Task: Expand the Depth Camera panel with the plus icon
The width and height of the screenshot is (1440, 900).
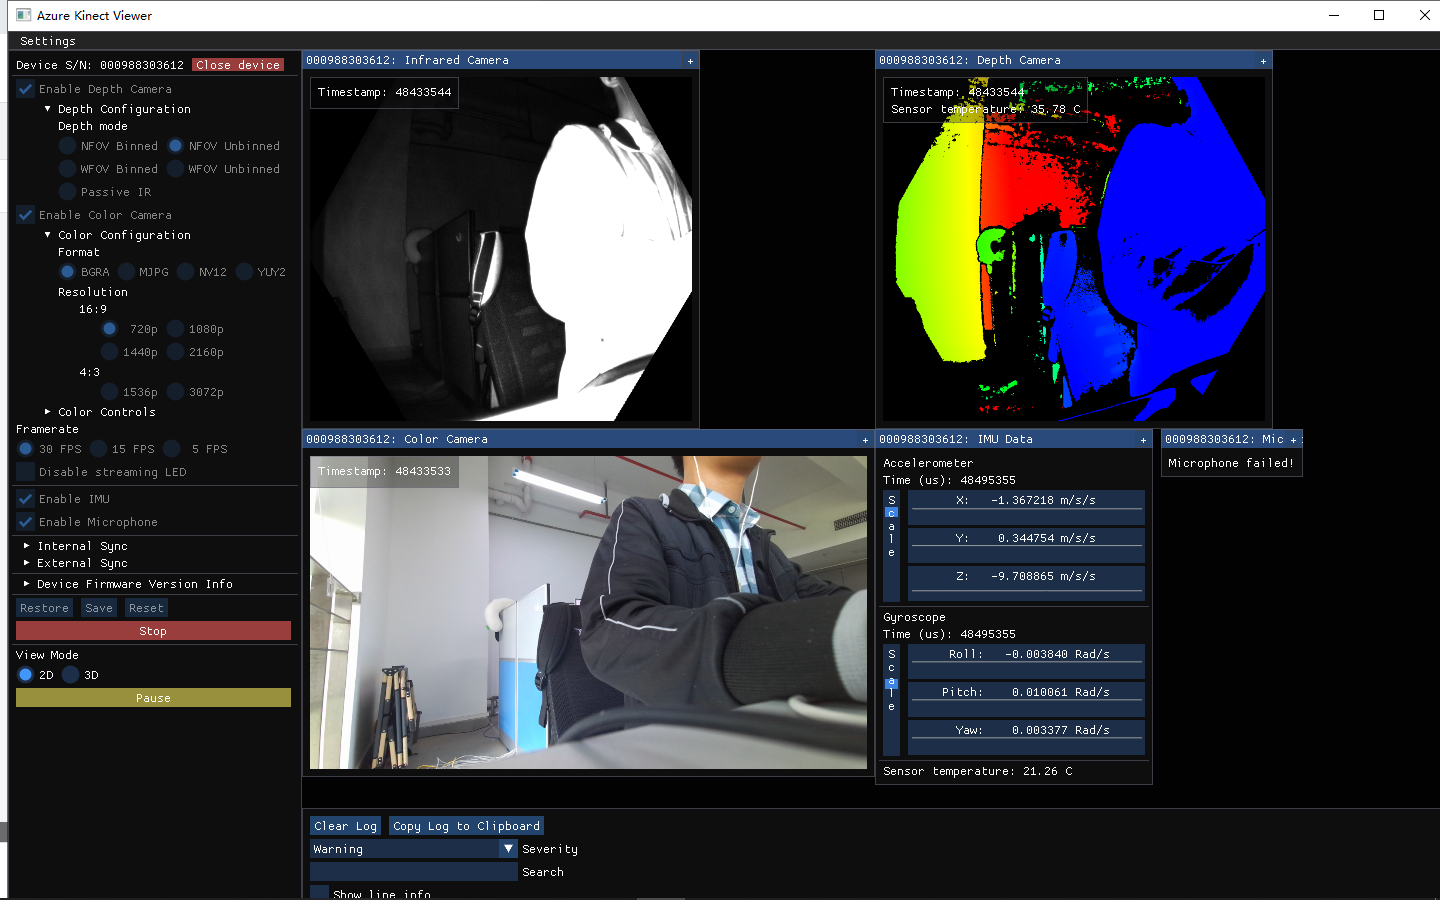Action: point(1263,60)
